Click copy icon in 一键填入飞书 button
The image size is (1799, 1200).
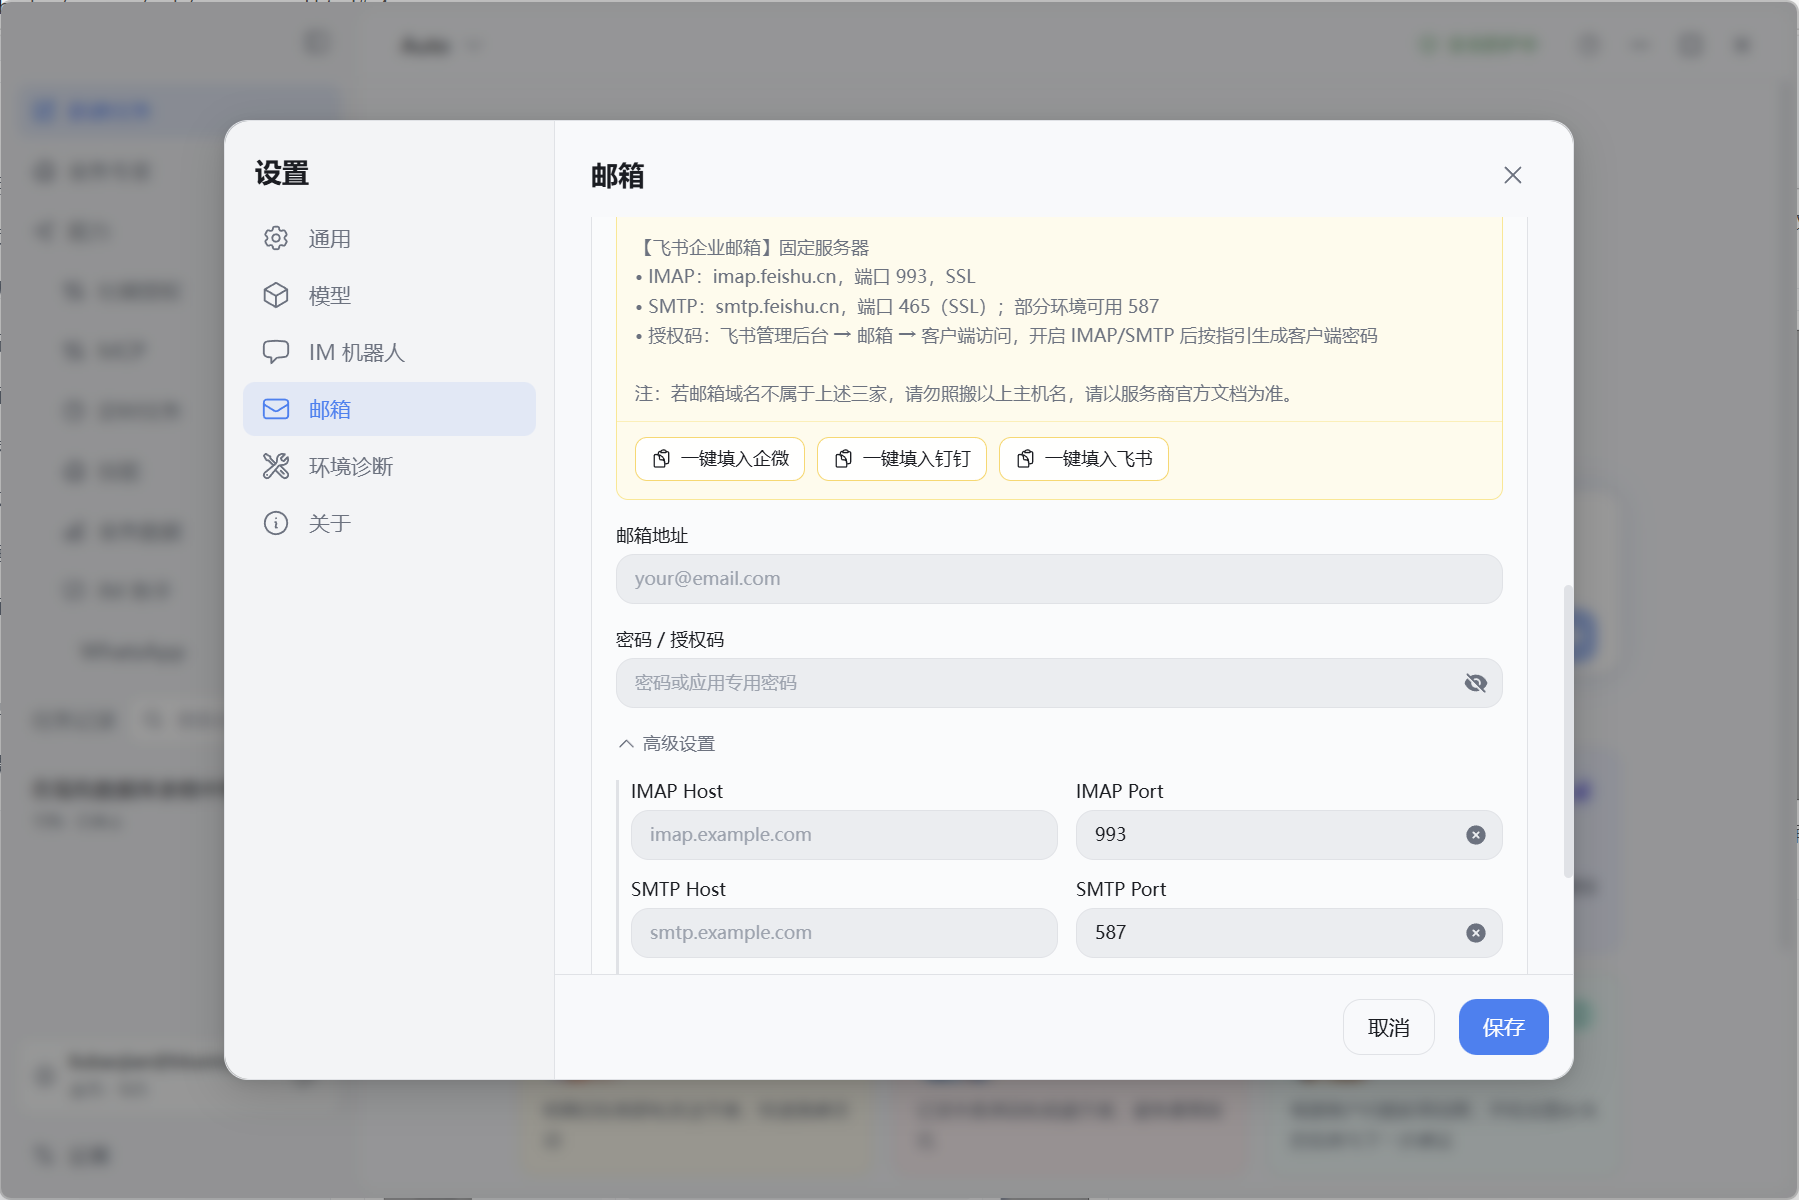pos(1025,459)
